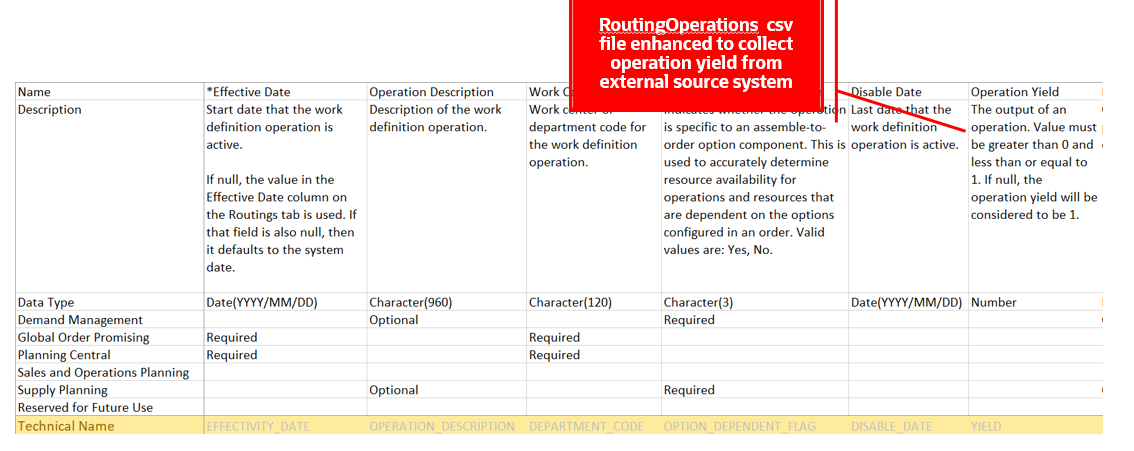Click the 'YIELD' technical name cell
This screenshot has height=451, width=1134.
tap(1035, 426)
